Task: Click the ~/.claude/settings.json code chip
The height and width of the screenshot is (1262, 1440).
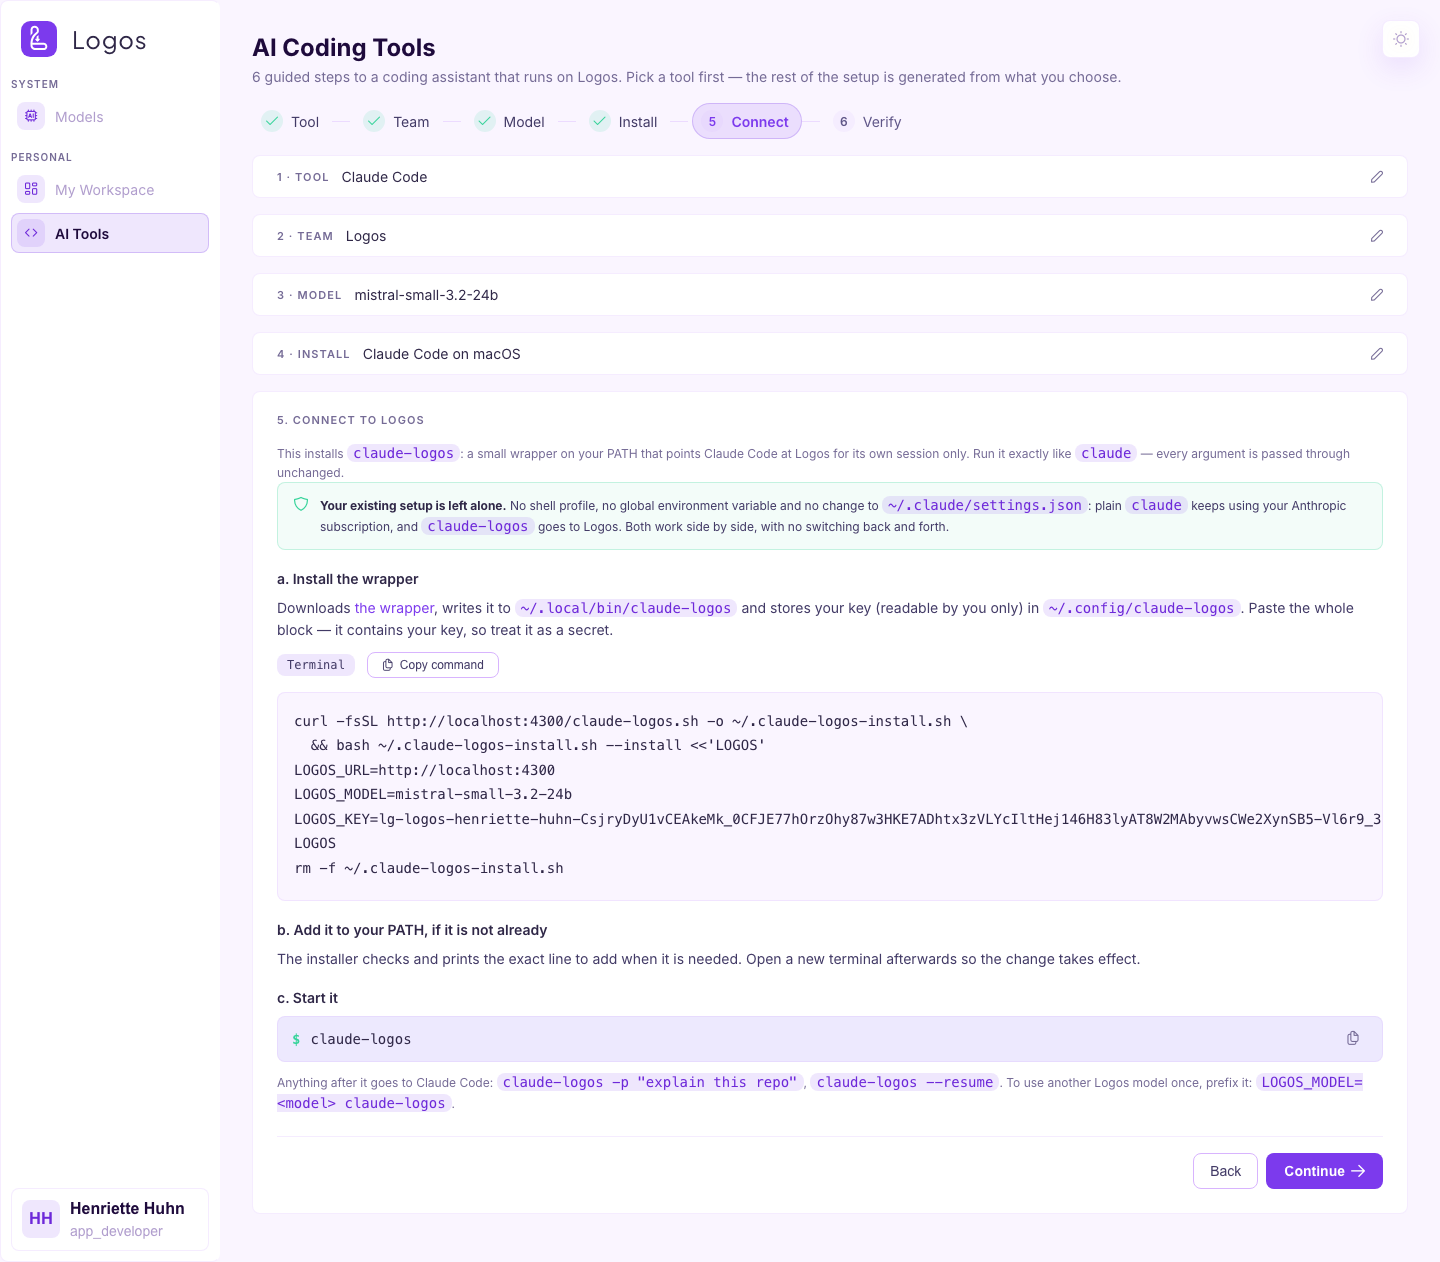Action: (x=985, y=505)
